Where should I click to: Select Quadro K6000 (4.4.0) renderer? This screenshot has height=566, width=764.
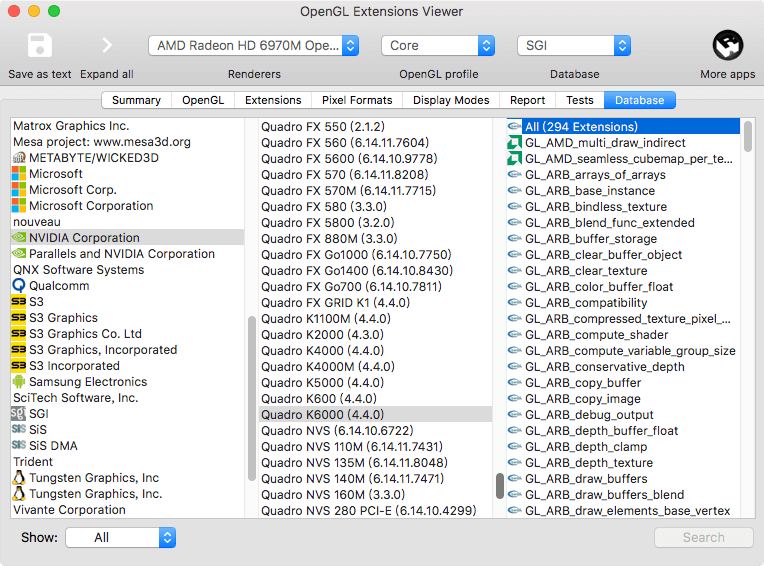click(x=375, y=415)
